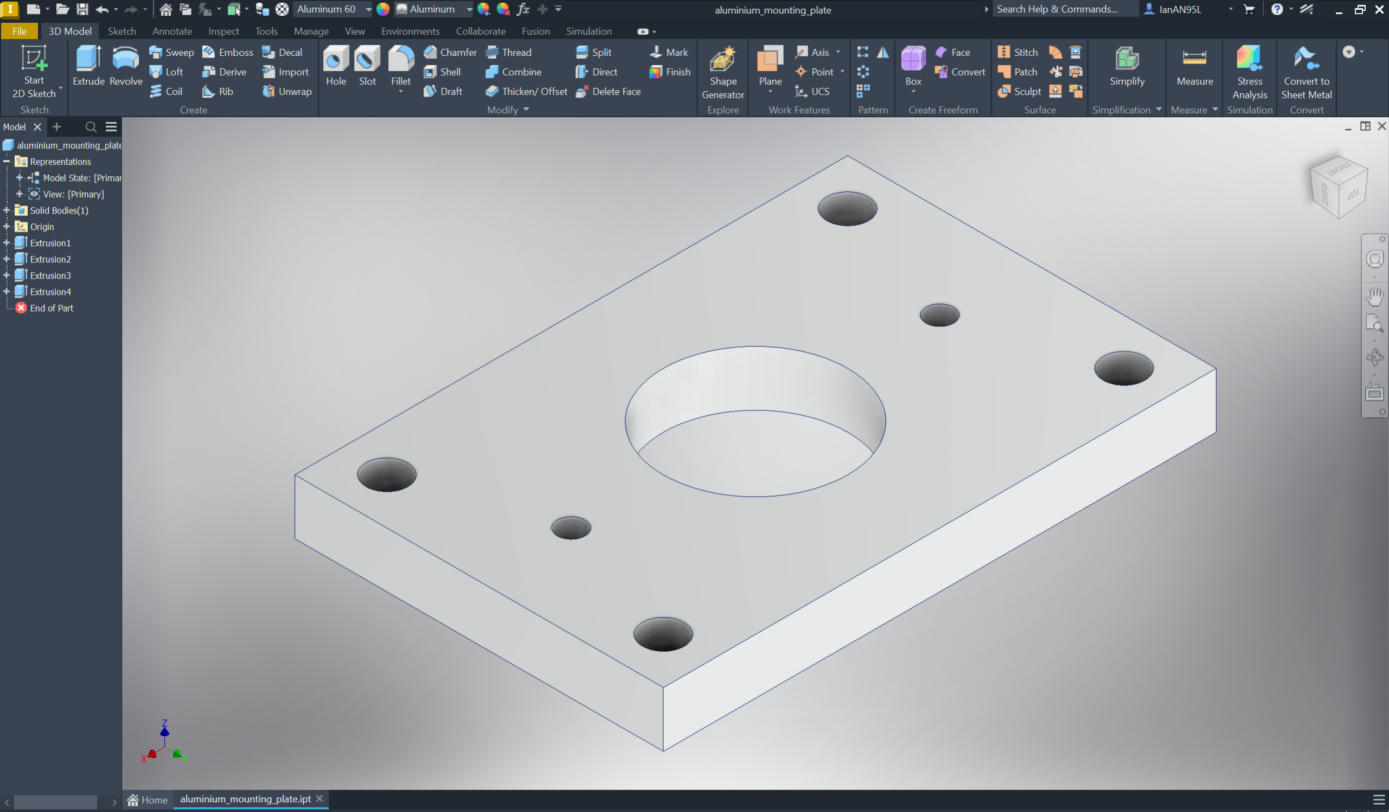
Task: Use the Split tool
Action: [593, 52]
